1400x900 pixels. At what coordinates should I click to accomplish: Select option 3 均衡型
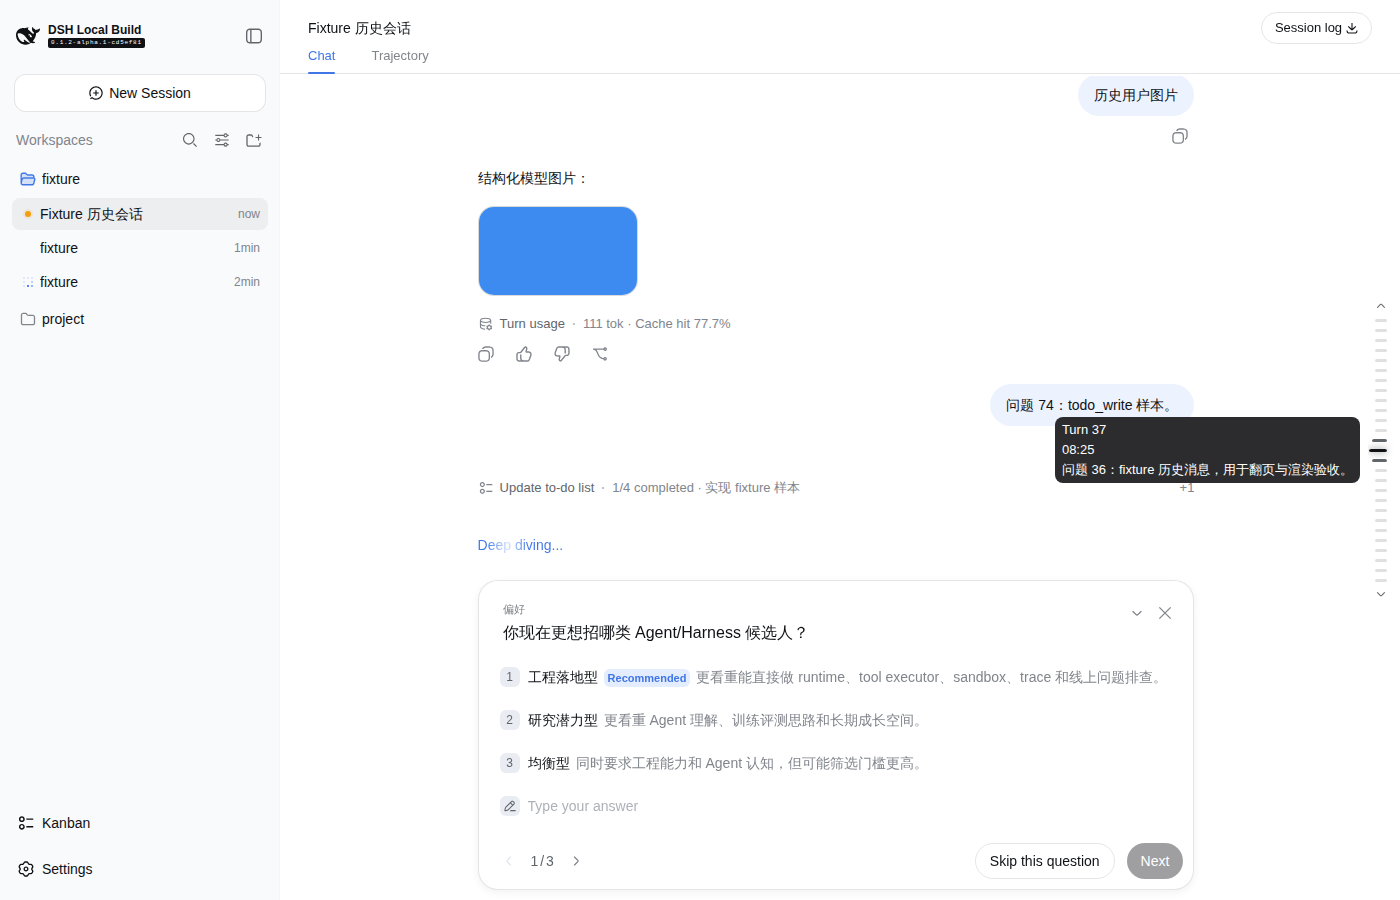point(835,763)
